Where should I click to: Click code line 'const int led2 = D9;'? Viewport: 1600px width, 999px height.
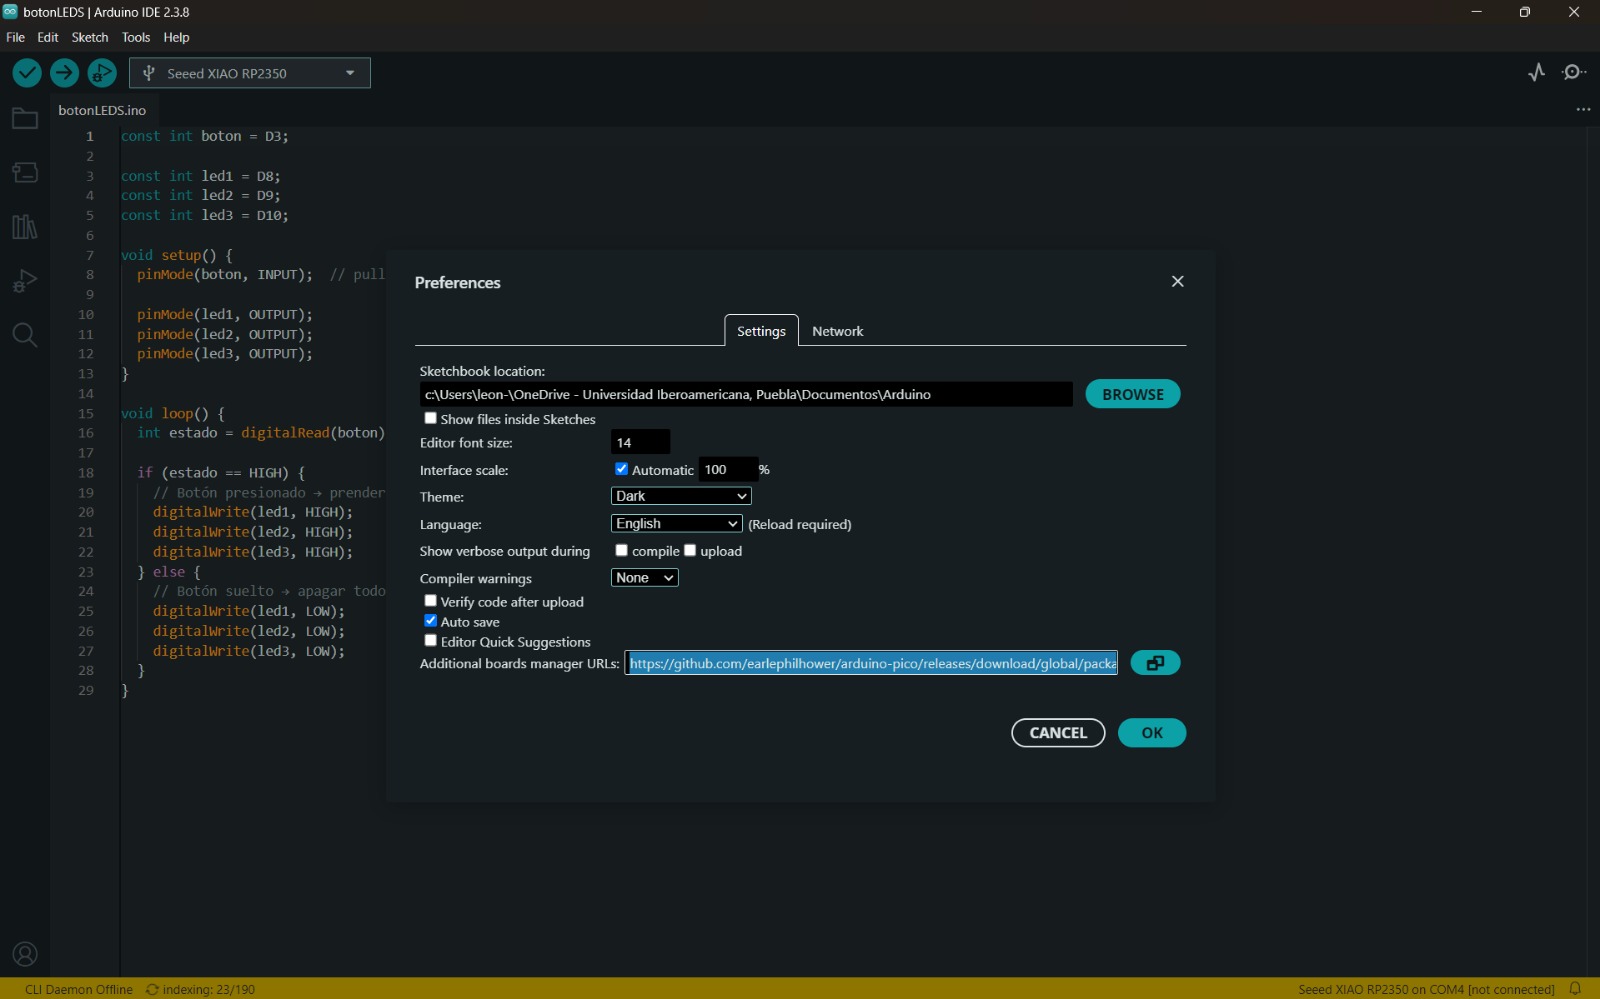pyautogui.click(x=201, y=196)
